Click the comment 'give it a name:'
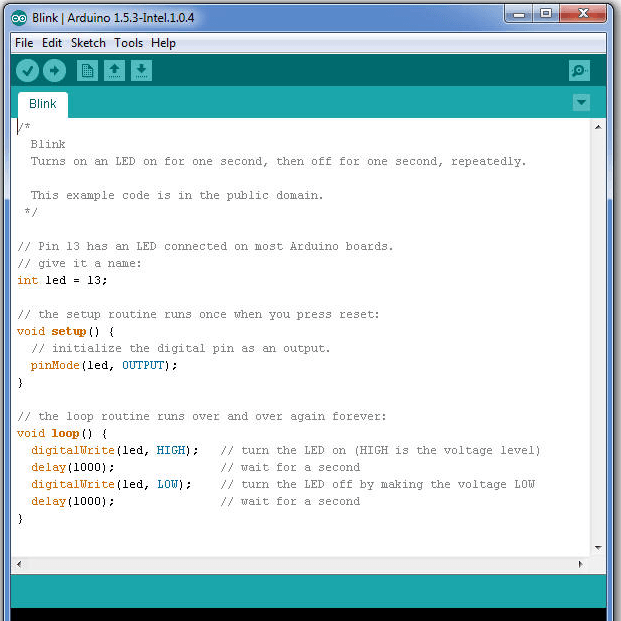The height and width of the screenshot is (621, 621). (x=79, y=263)
